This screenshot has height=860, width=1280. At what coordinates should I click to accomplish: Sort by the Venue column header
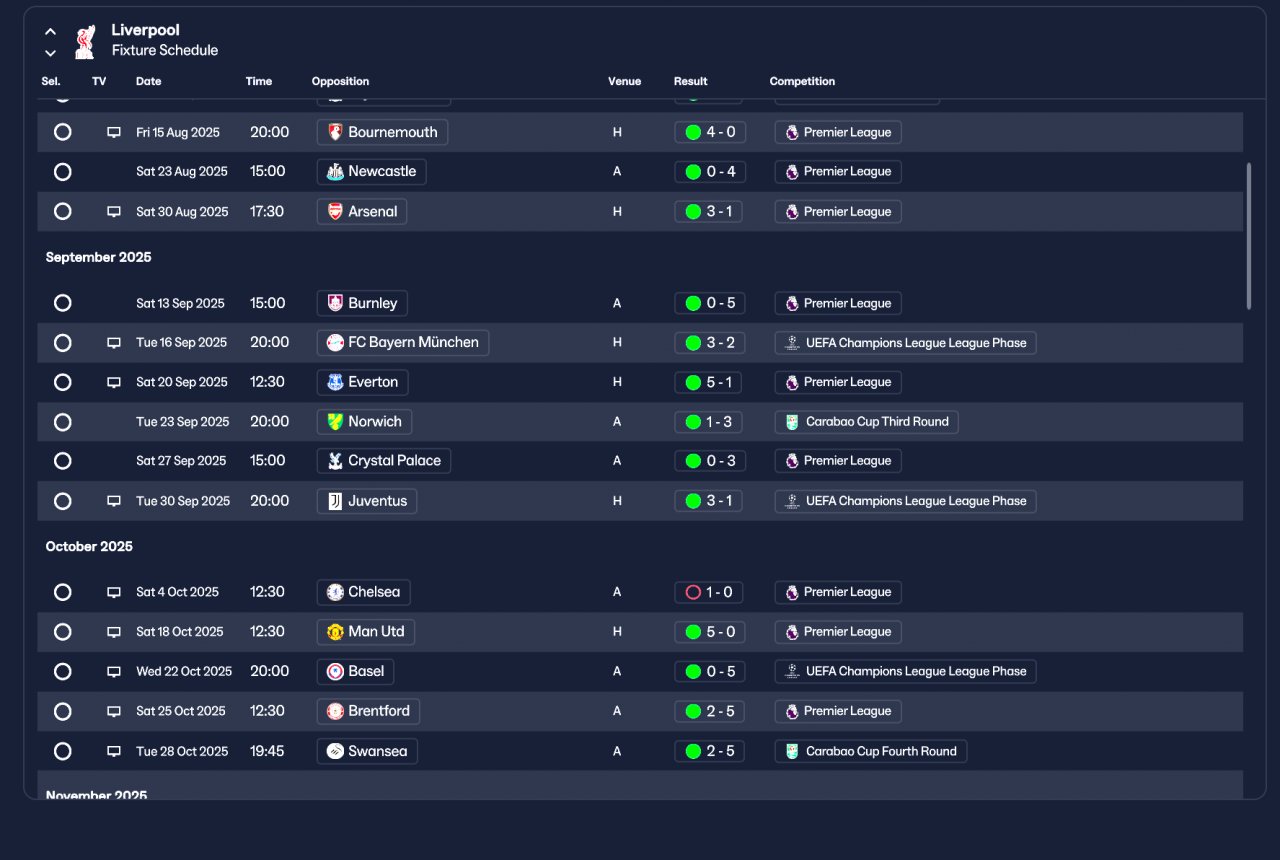624,81
